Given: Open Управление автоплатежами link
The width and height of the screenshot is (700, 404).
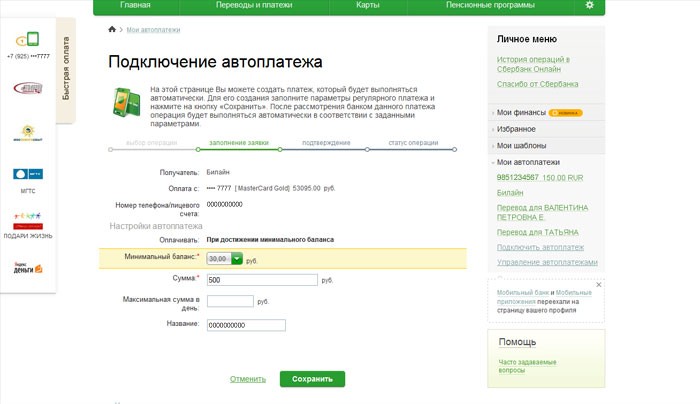Looking at the screenshot, I should coord(547,262).
